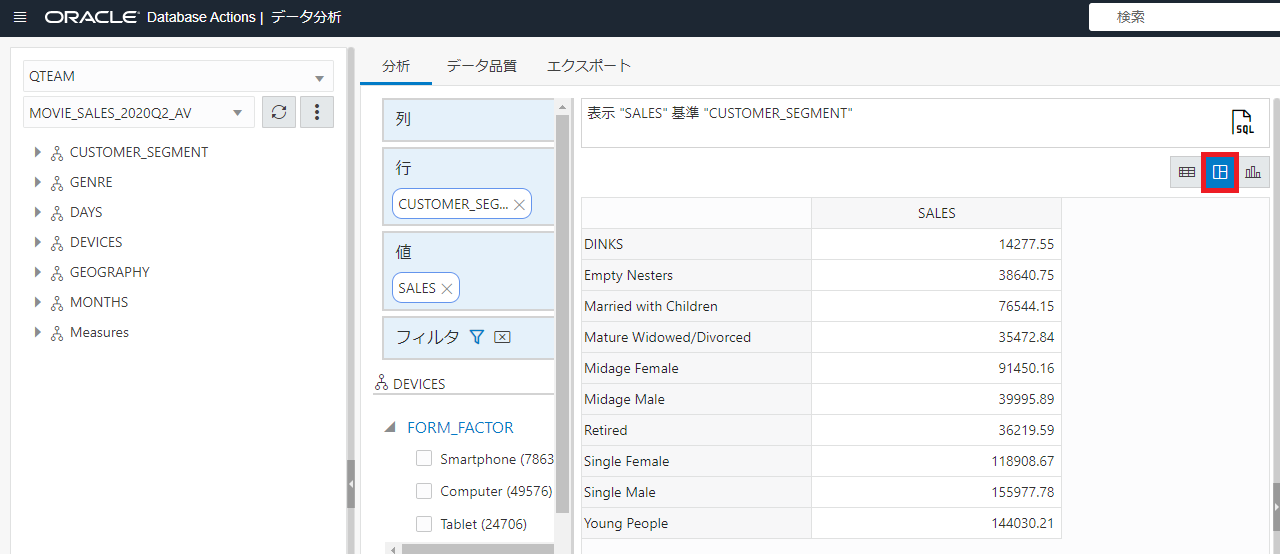Click the filter funnel icon

coord(477,337)
